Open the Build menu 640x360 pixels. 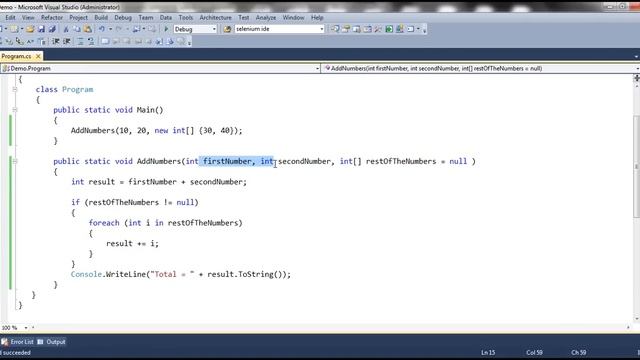click(101, 18)
